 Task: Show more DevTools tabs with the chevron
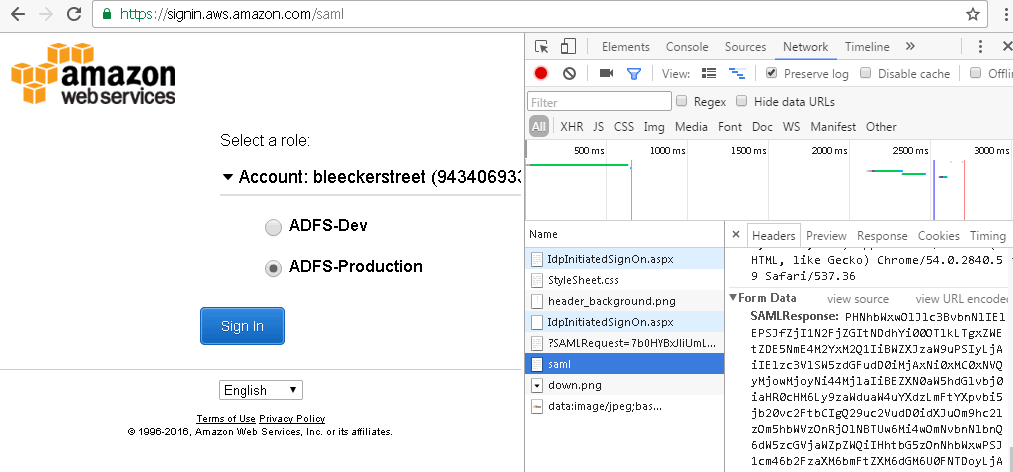pos(910,46)
